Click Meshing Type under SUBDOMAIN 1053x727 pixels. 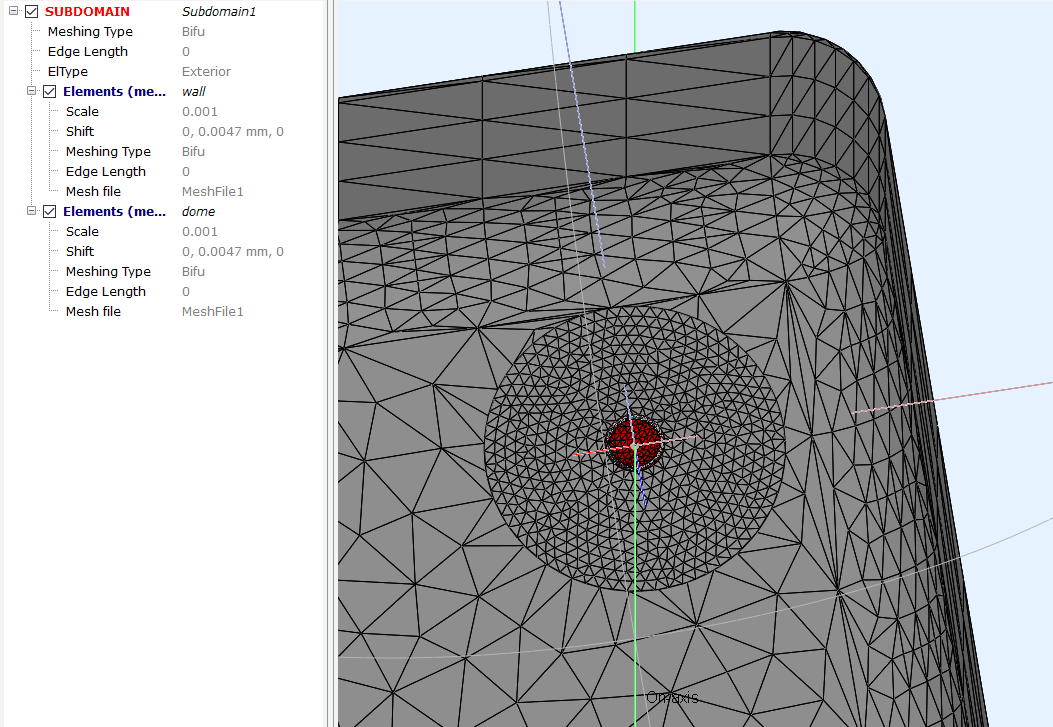tap(90, 32)
